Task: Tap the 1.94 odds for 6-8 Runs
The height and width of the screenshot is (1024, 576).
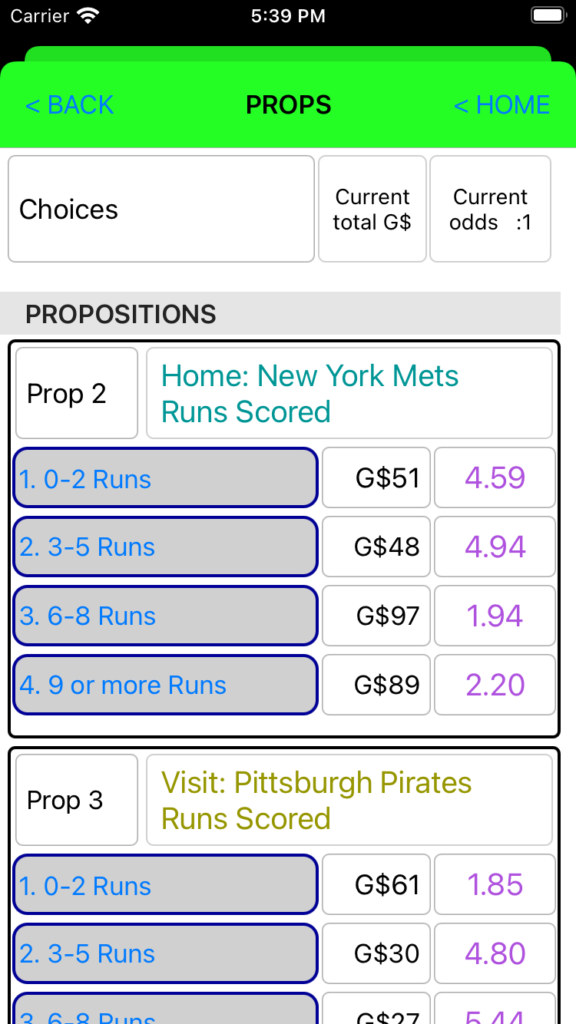Action: (495, 616)
